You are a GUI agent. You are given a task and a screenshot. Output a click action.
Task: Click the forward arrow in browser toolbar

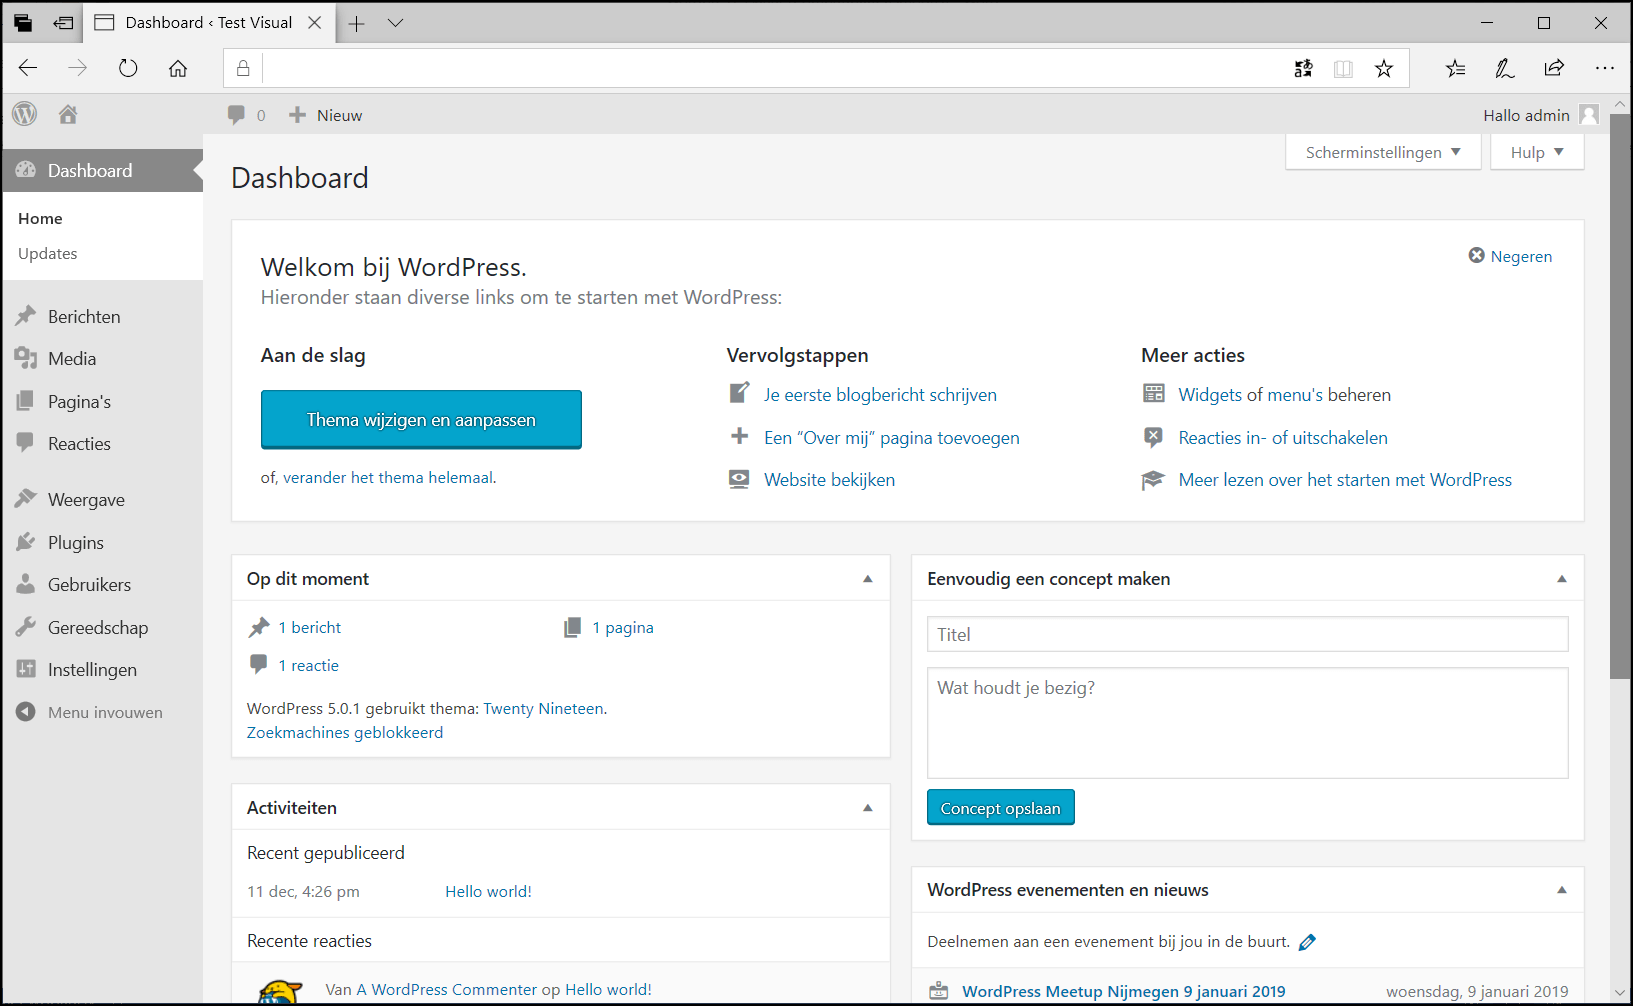click(x=77, y=68)
